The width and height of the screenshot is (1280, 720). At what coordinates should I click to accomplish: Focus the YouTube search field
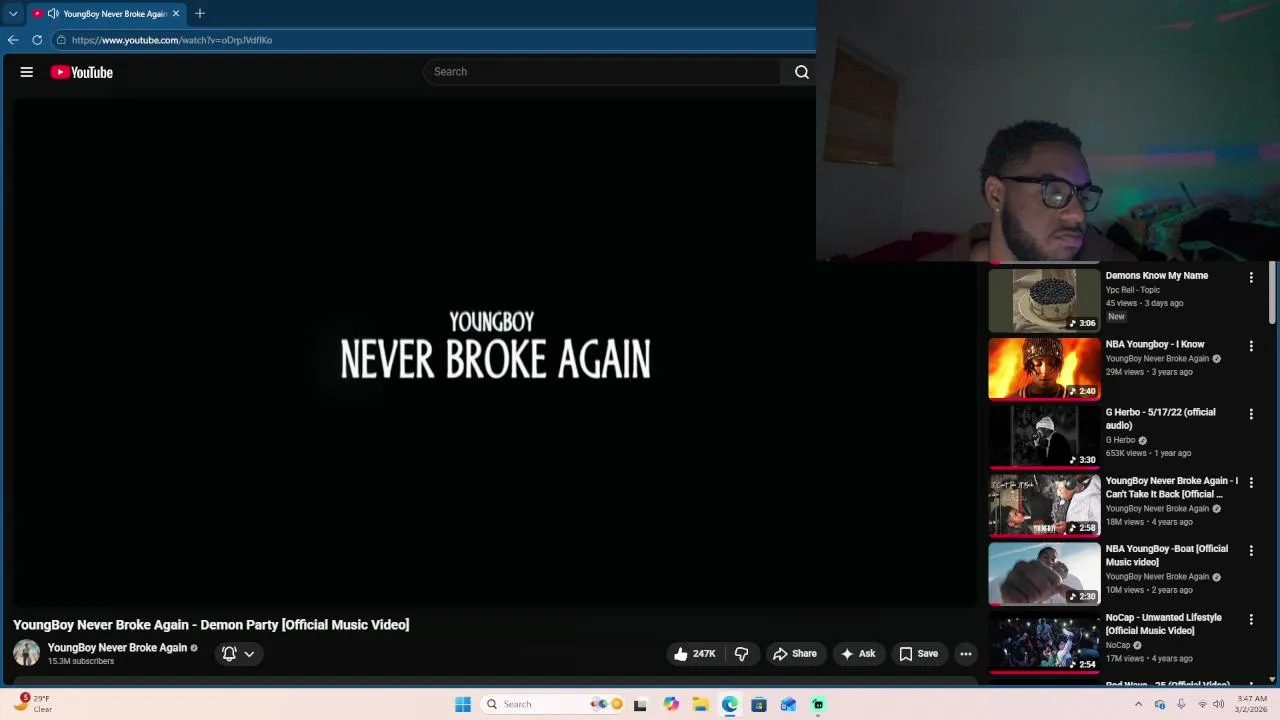click(x=603, y=72)
